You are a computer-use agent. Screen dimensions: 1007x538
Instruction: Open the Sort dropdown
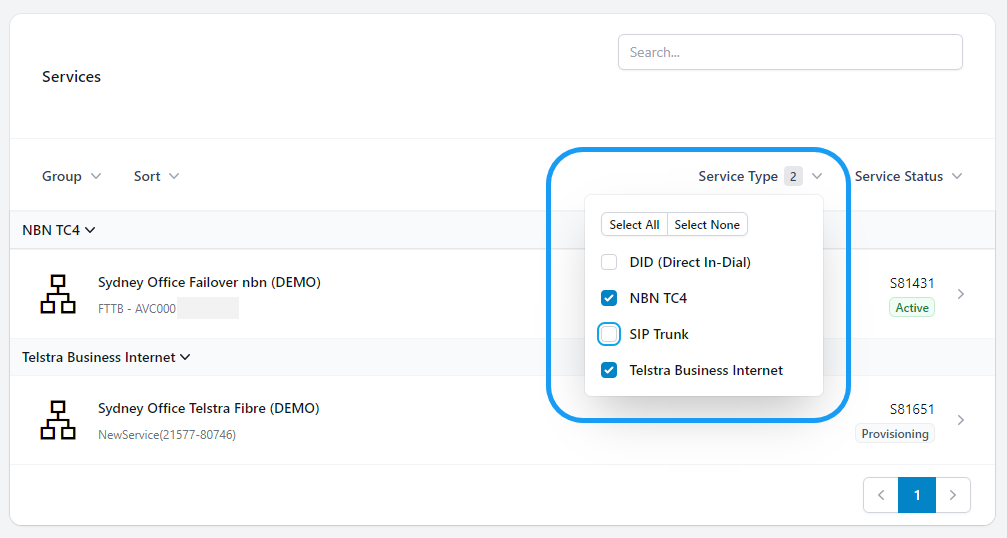tap(156, 176)
